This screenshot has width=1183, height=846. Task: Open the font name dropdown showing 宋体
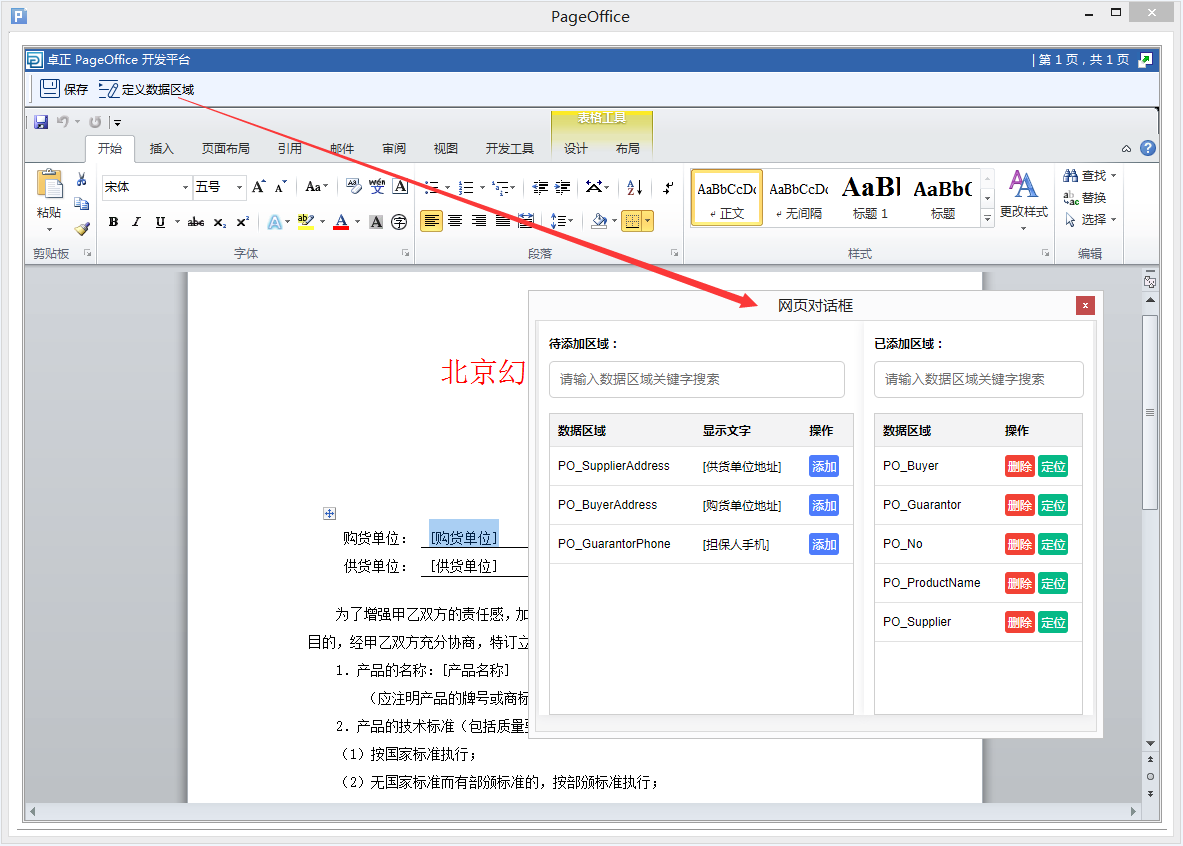pyautogui.click(x=185, y=187)
